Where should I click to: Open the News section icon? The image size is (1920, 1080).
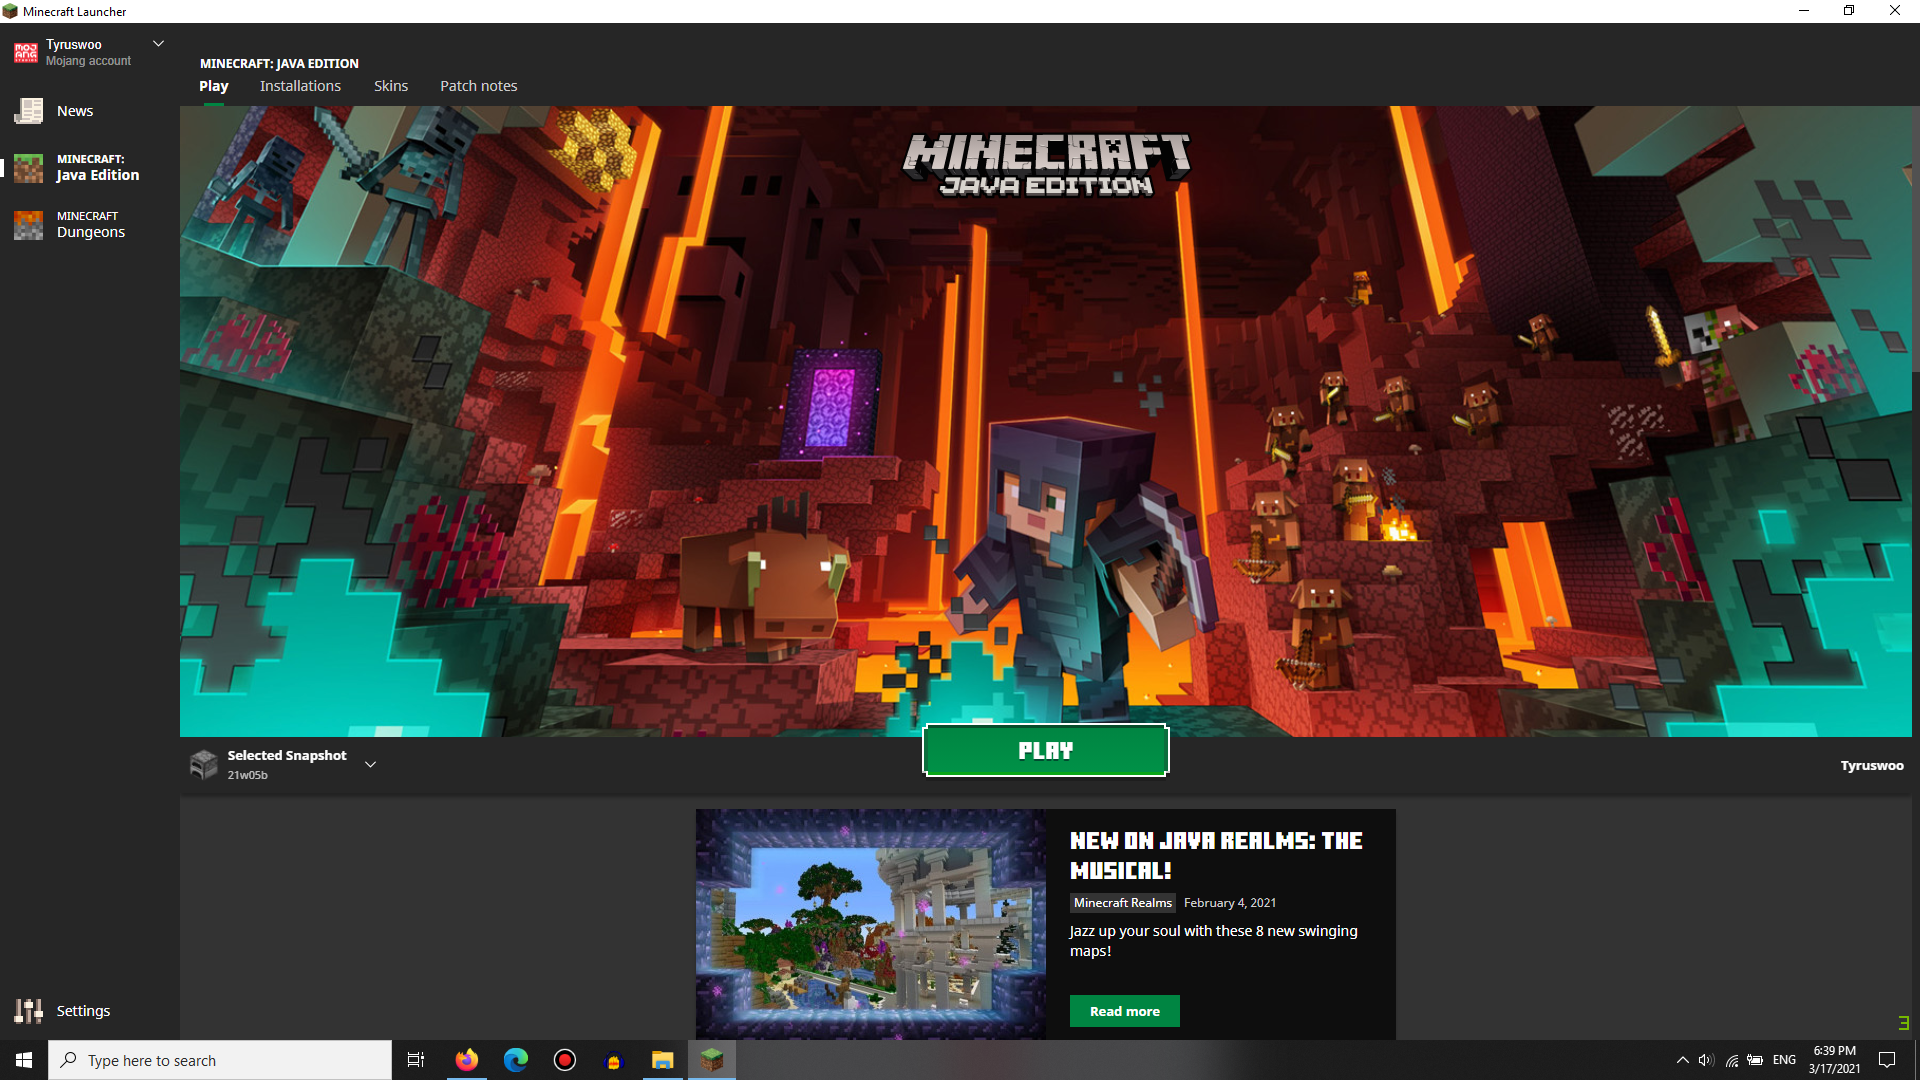[28, 111]
